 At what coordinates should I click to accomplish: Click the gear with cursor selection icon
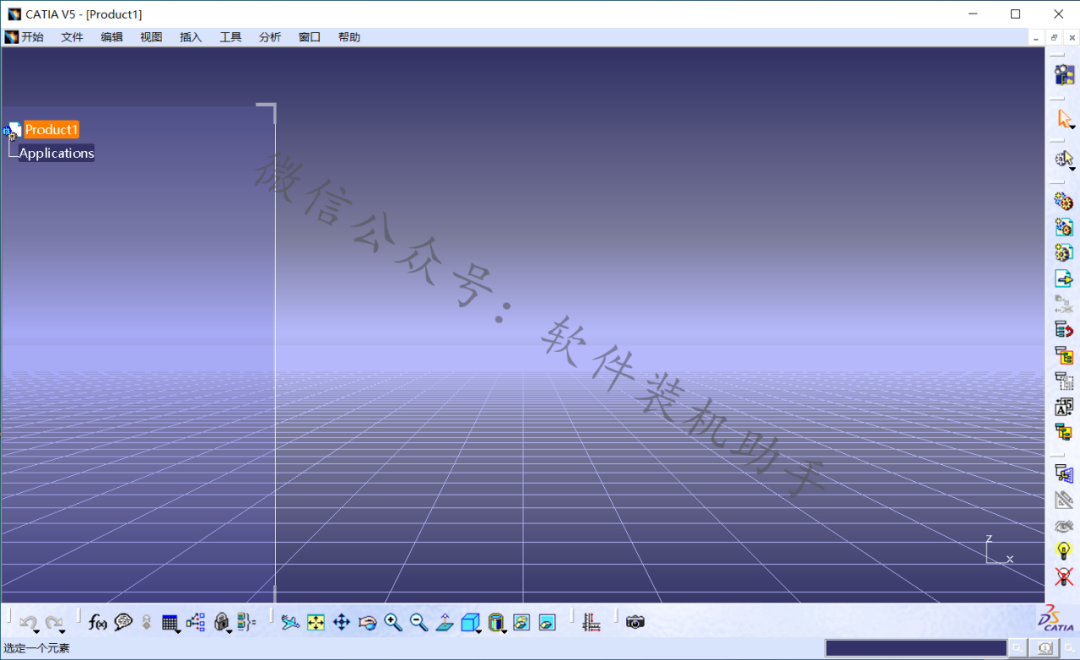[1063, 159]
